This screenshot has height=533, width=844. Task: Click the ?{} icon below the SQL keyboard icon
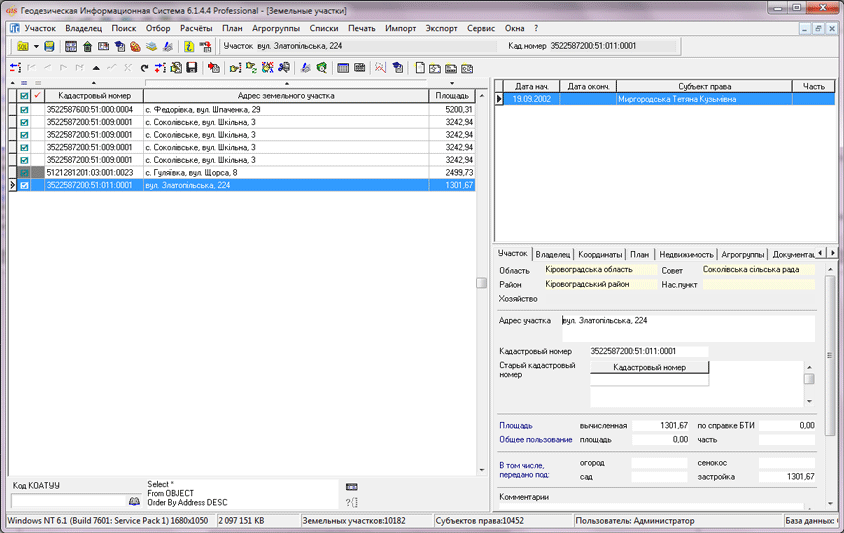[351, 502]
